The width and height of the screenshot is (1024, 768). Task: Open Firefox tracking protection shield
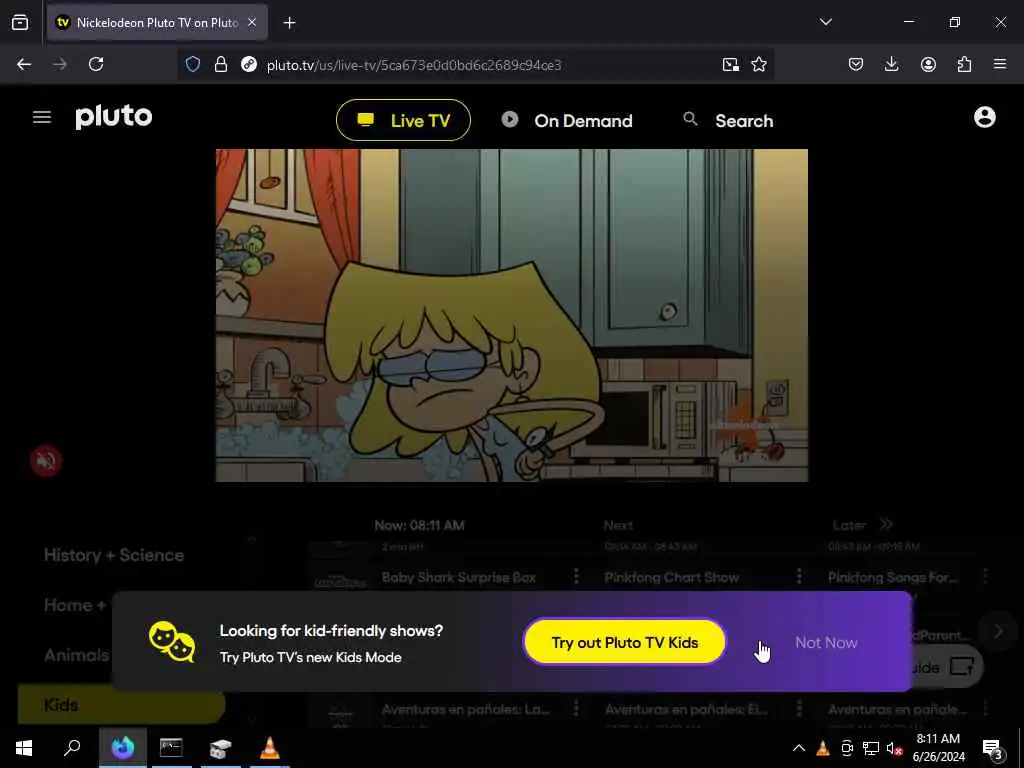point(193,64)
